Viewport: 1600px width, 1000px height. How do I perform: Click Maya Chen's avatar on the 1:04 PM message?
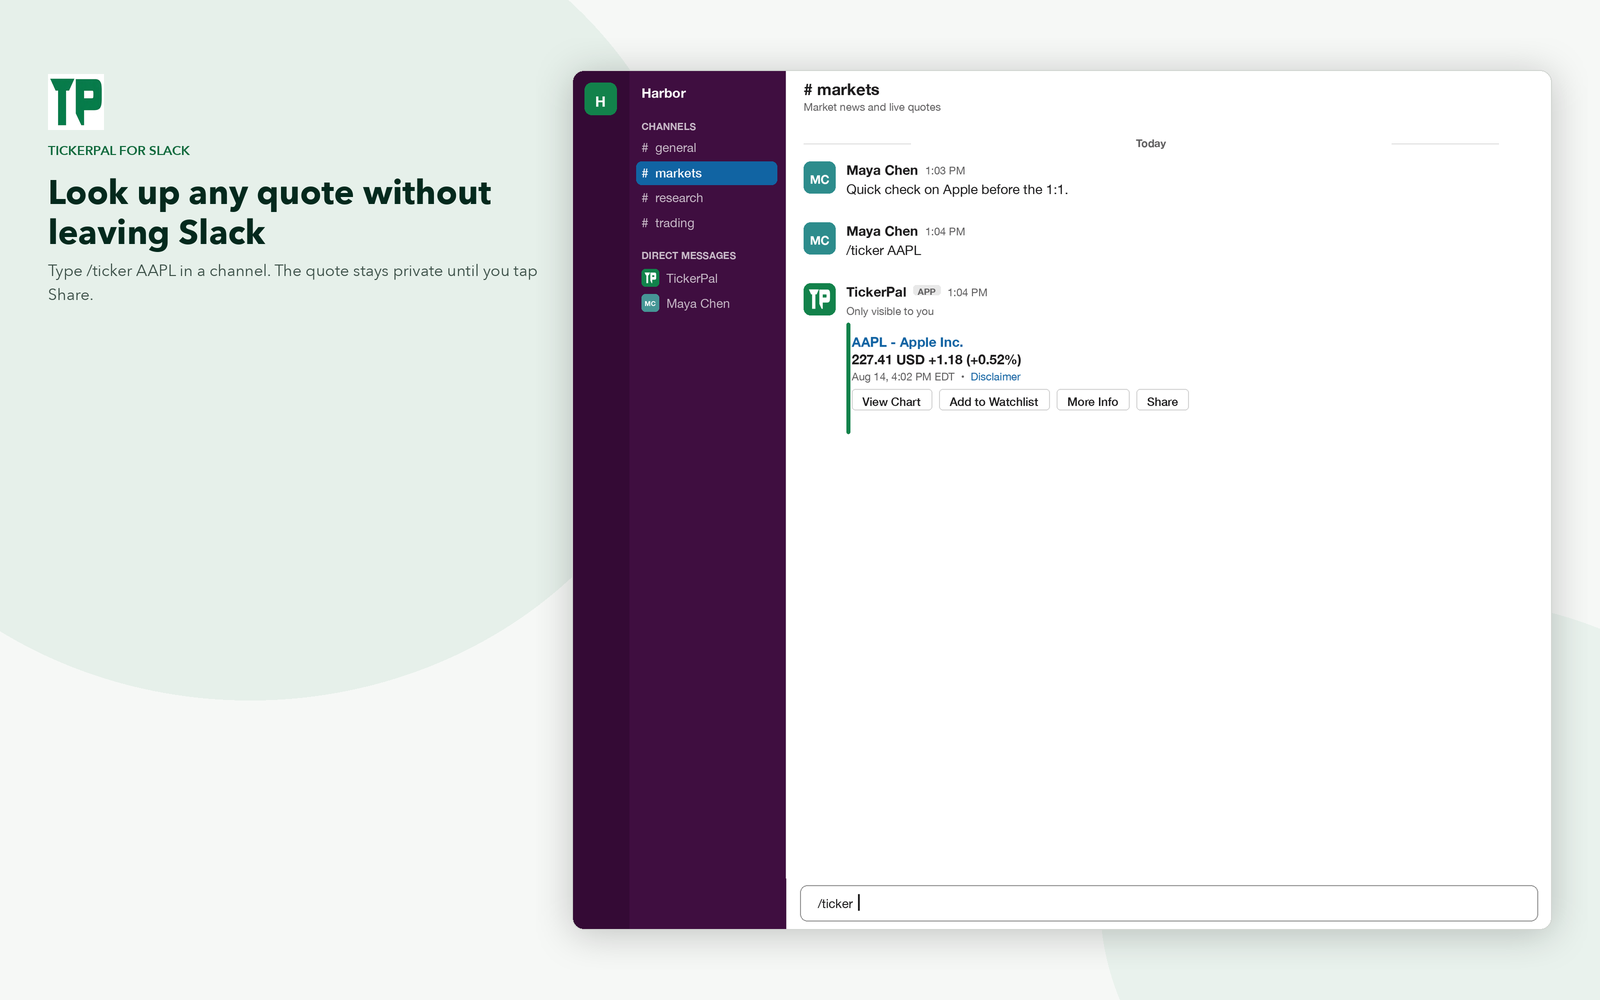[x=820, y=239]
